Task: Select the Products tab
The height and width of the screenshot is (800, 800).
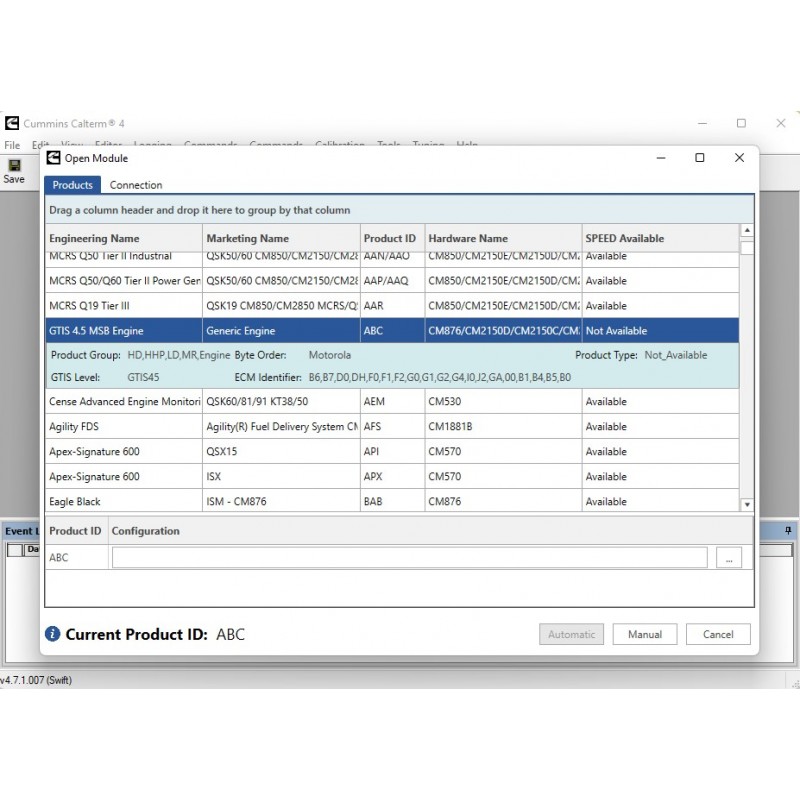Action: 72,185
